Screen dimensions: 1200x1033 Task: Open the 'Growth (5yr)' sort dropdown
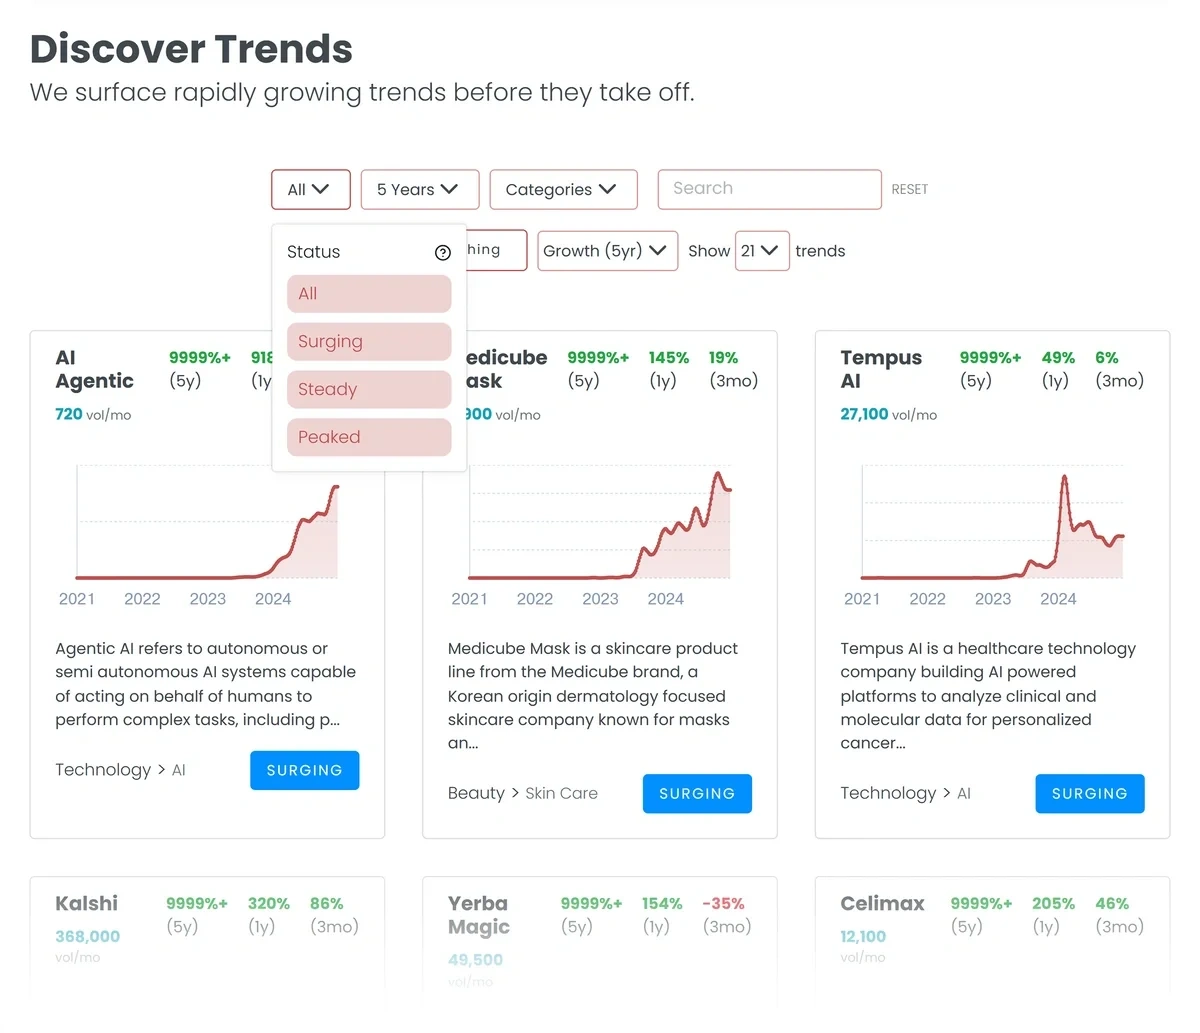tap(607, 251)
